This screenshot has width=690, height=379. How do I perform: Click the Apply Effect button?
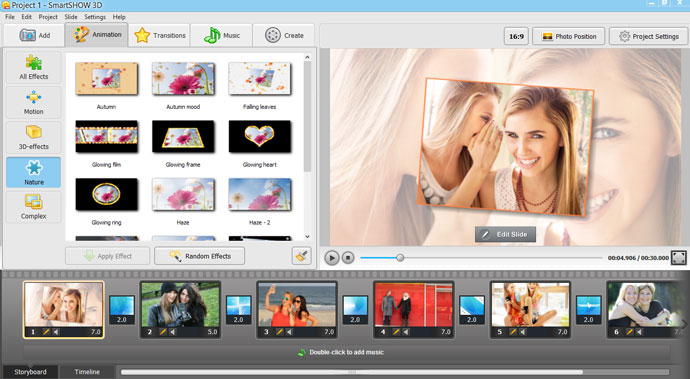point(108,256)
